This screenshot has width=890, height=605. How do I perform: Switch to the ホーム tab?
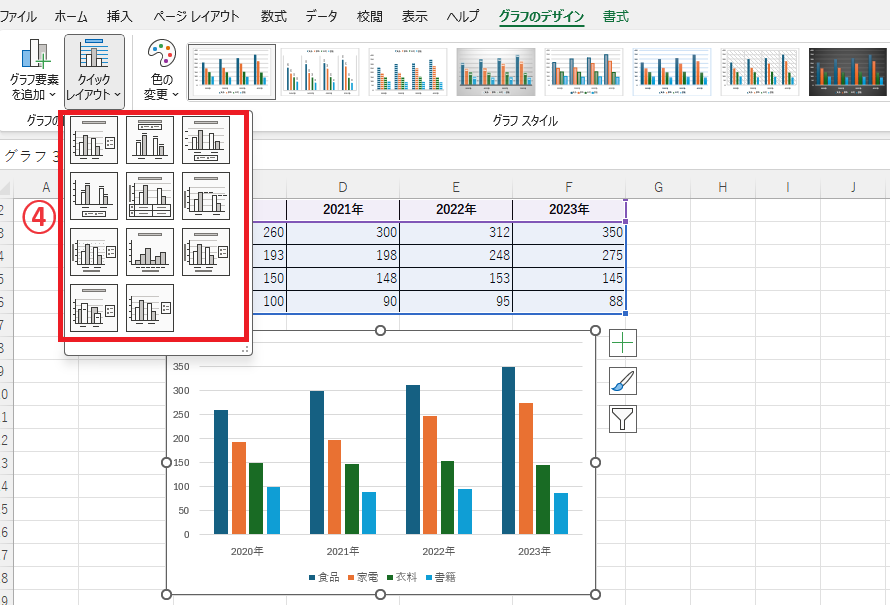(x=71, y=16)
